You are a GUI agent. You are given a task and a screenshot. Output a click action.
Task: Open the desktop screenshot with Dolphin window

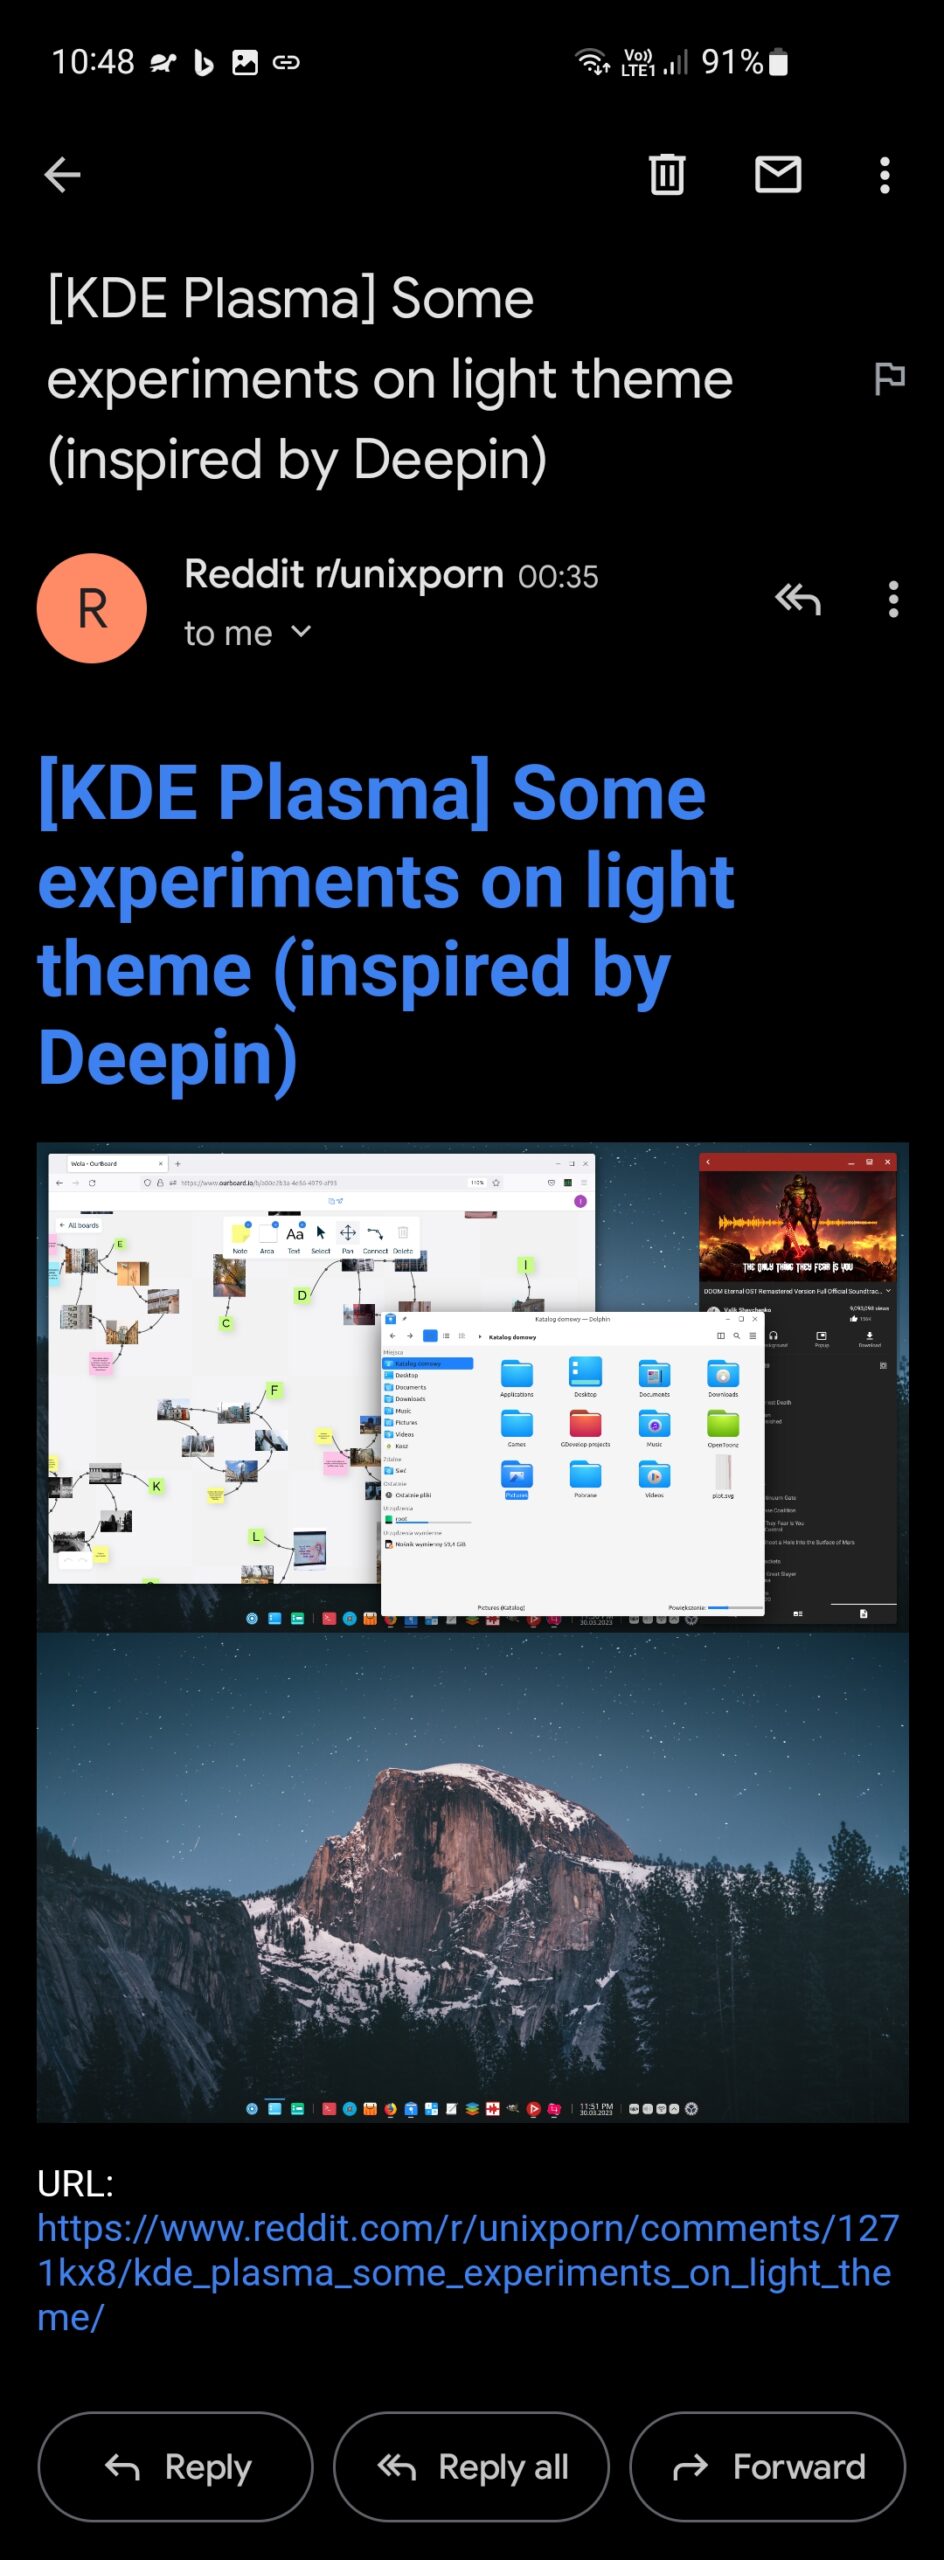click(472, 1385)
